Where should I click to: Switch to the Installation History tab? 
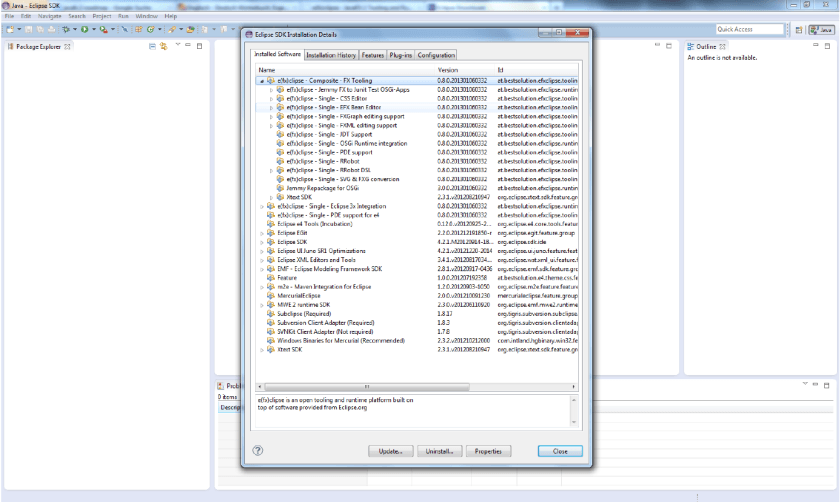pyautogui.click(x=331, y=55)
